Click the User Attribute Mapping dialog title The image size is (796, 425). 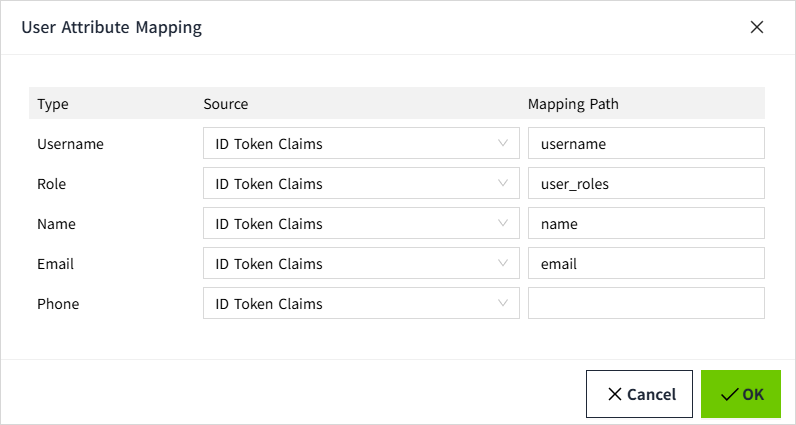click(112, 28)
